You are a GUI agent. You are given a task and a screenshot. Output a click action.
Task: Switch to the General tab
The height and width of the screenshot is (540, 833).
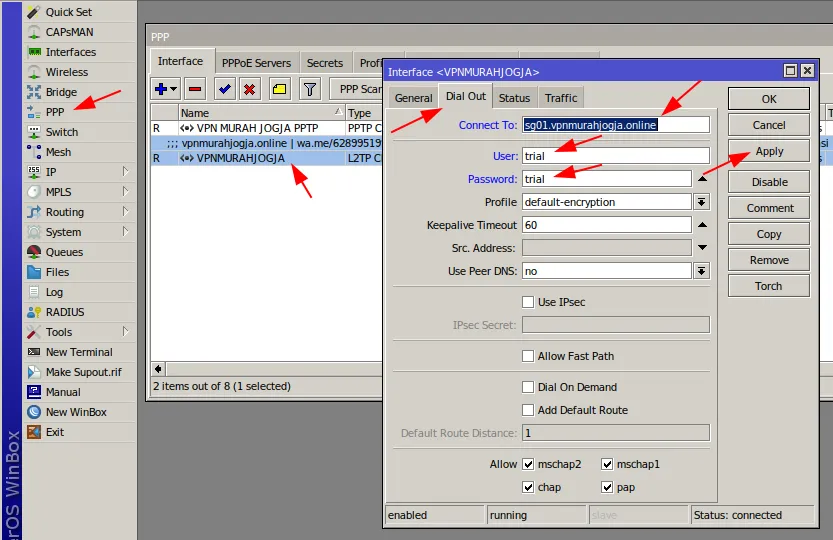[x=413, y=98]
